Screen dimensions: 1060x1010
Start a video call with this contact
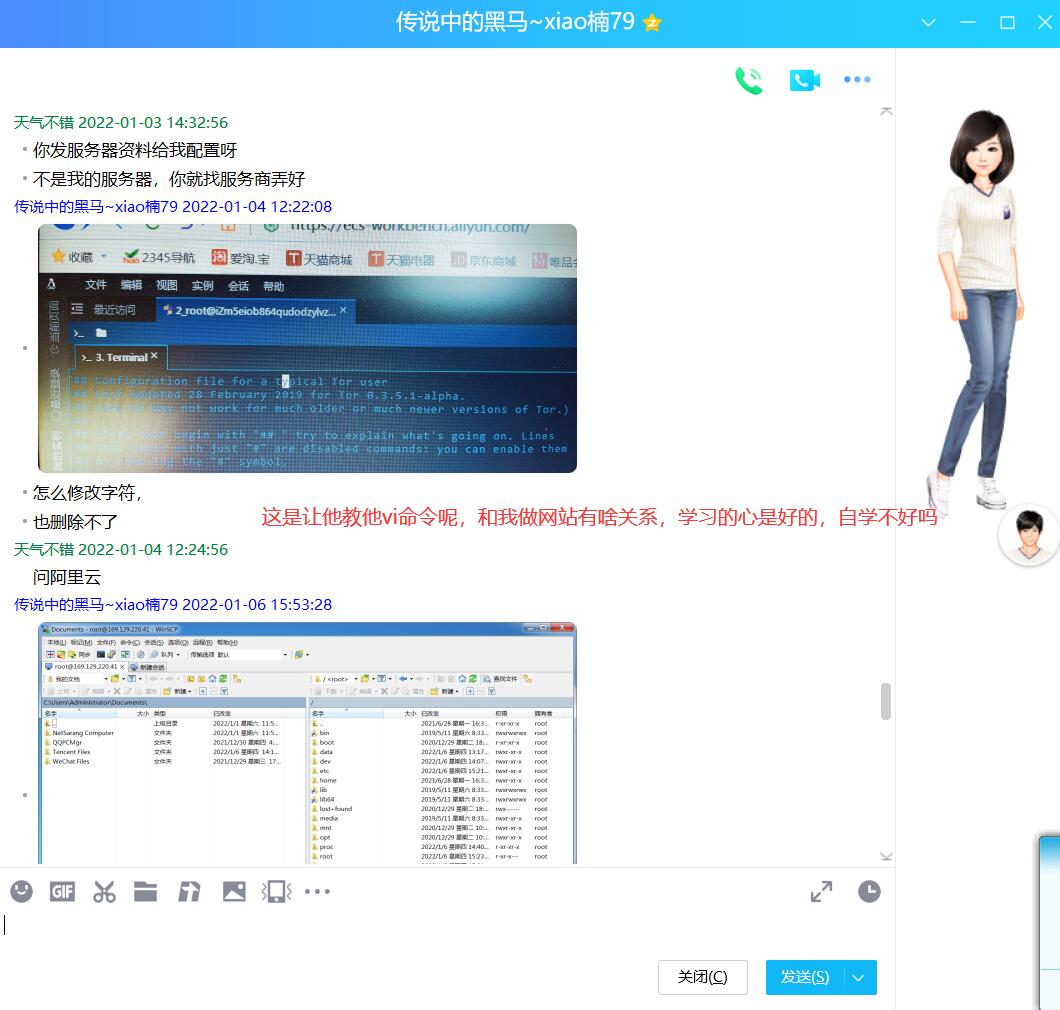[x=804, y=80]
